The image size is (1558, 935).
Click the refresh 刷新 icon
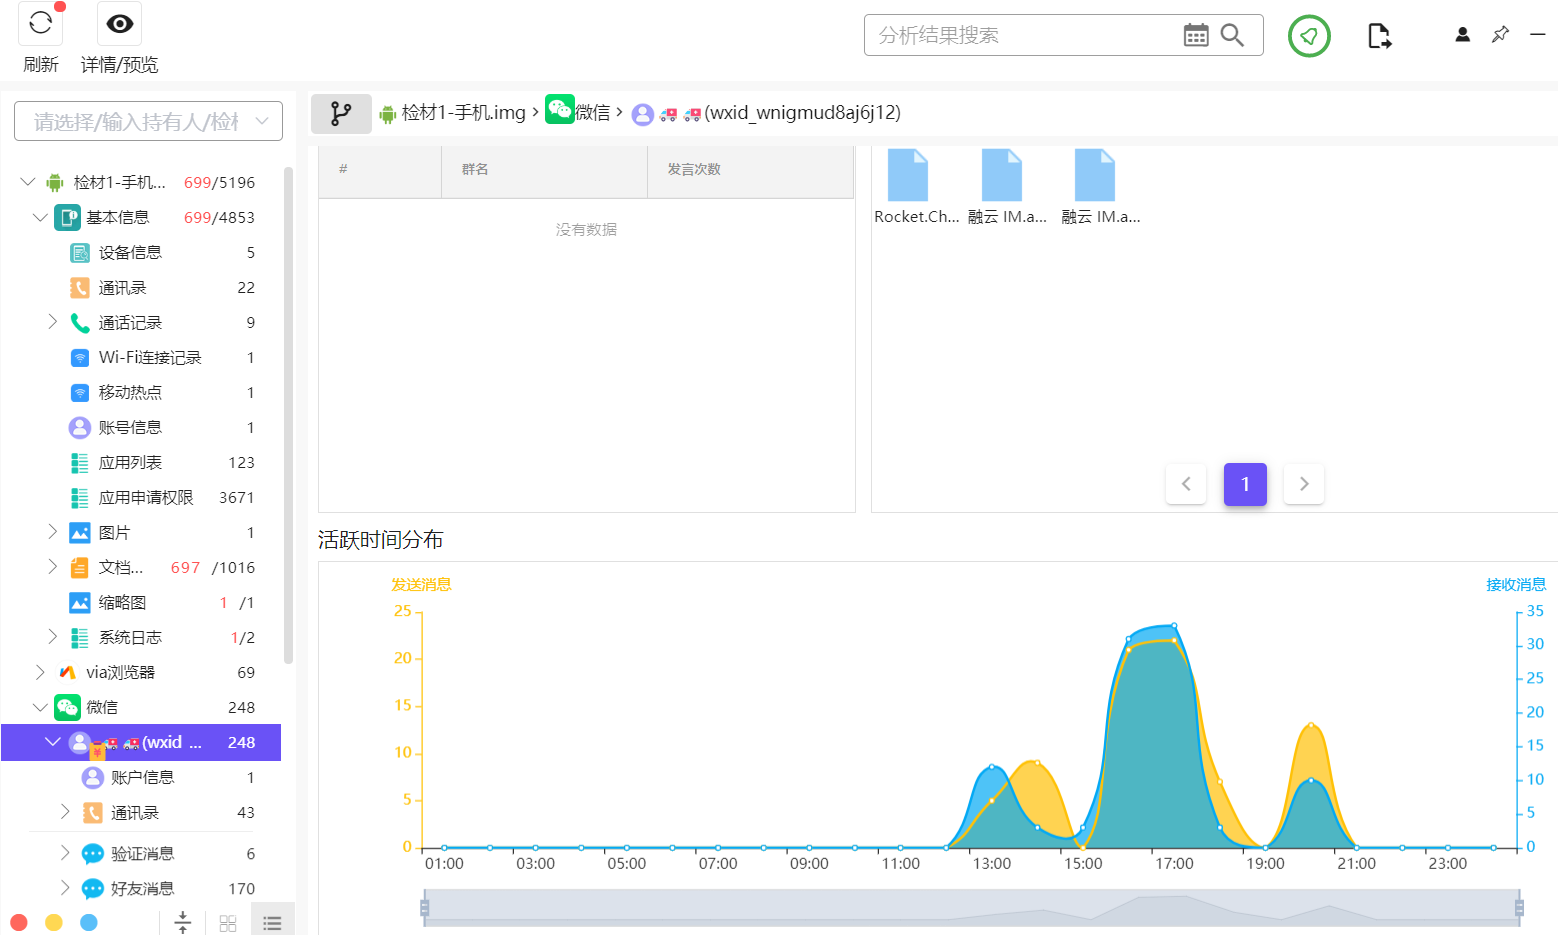pyautogui.click(x=41, y=23)
